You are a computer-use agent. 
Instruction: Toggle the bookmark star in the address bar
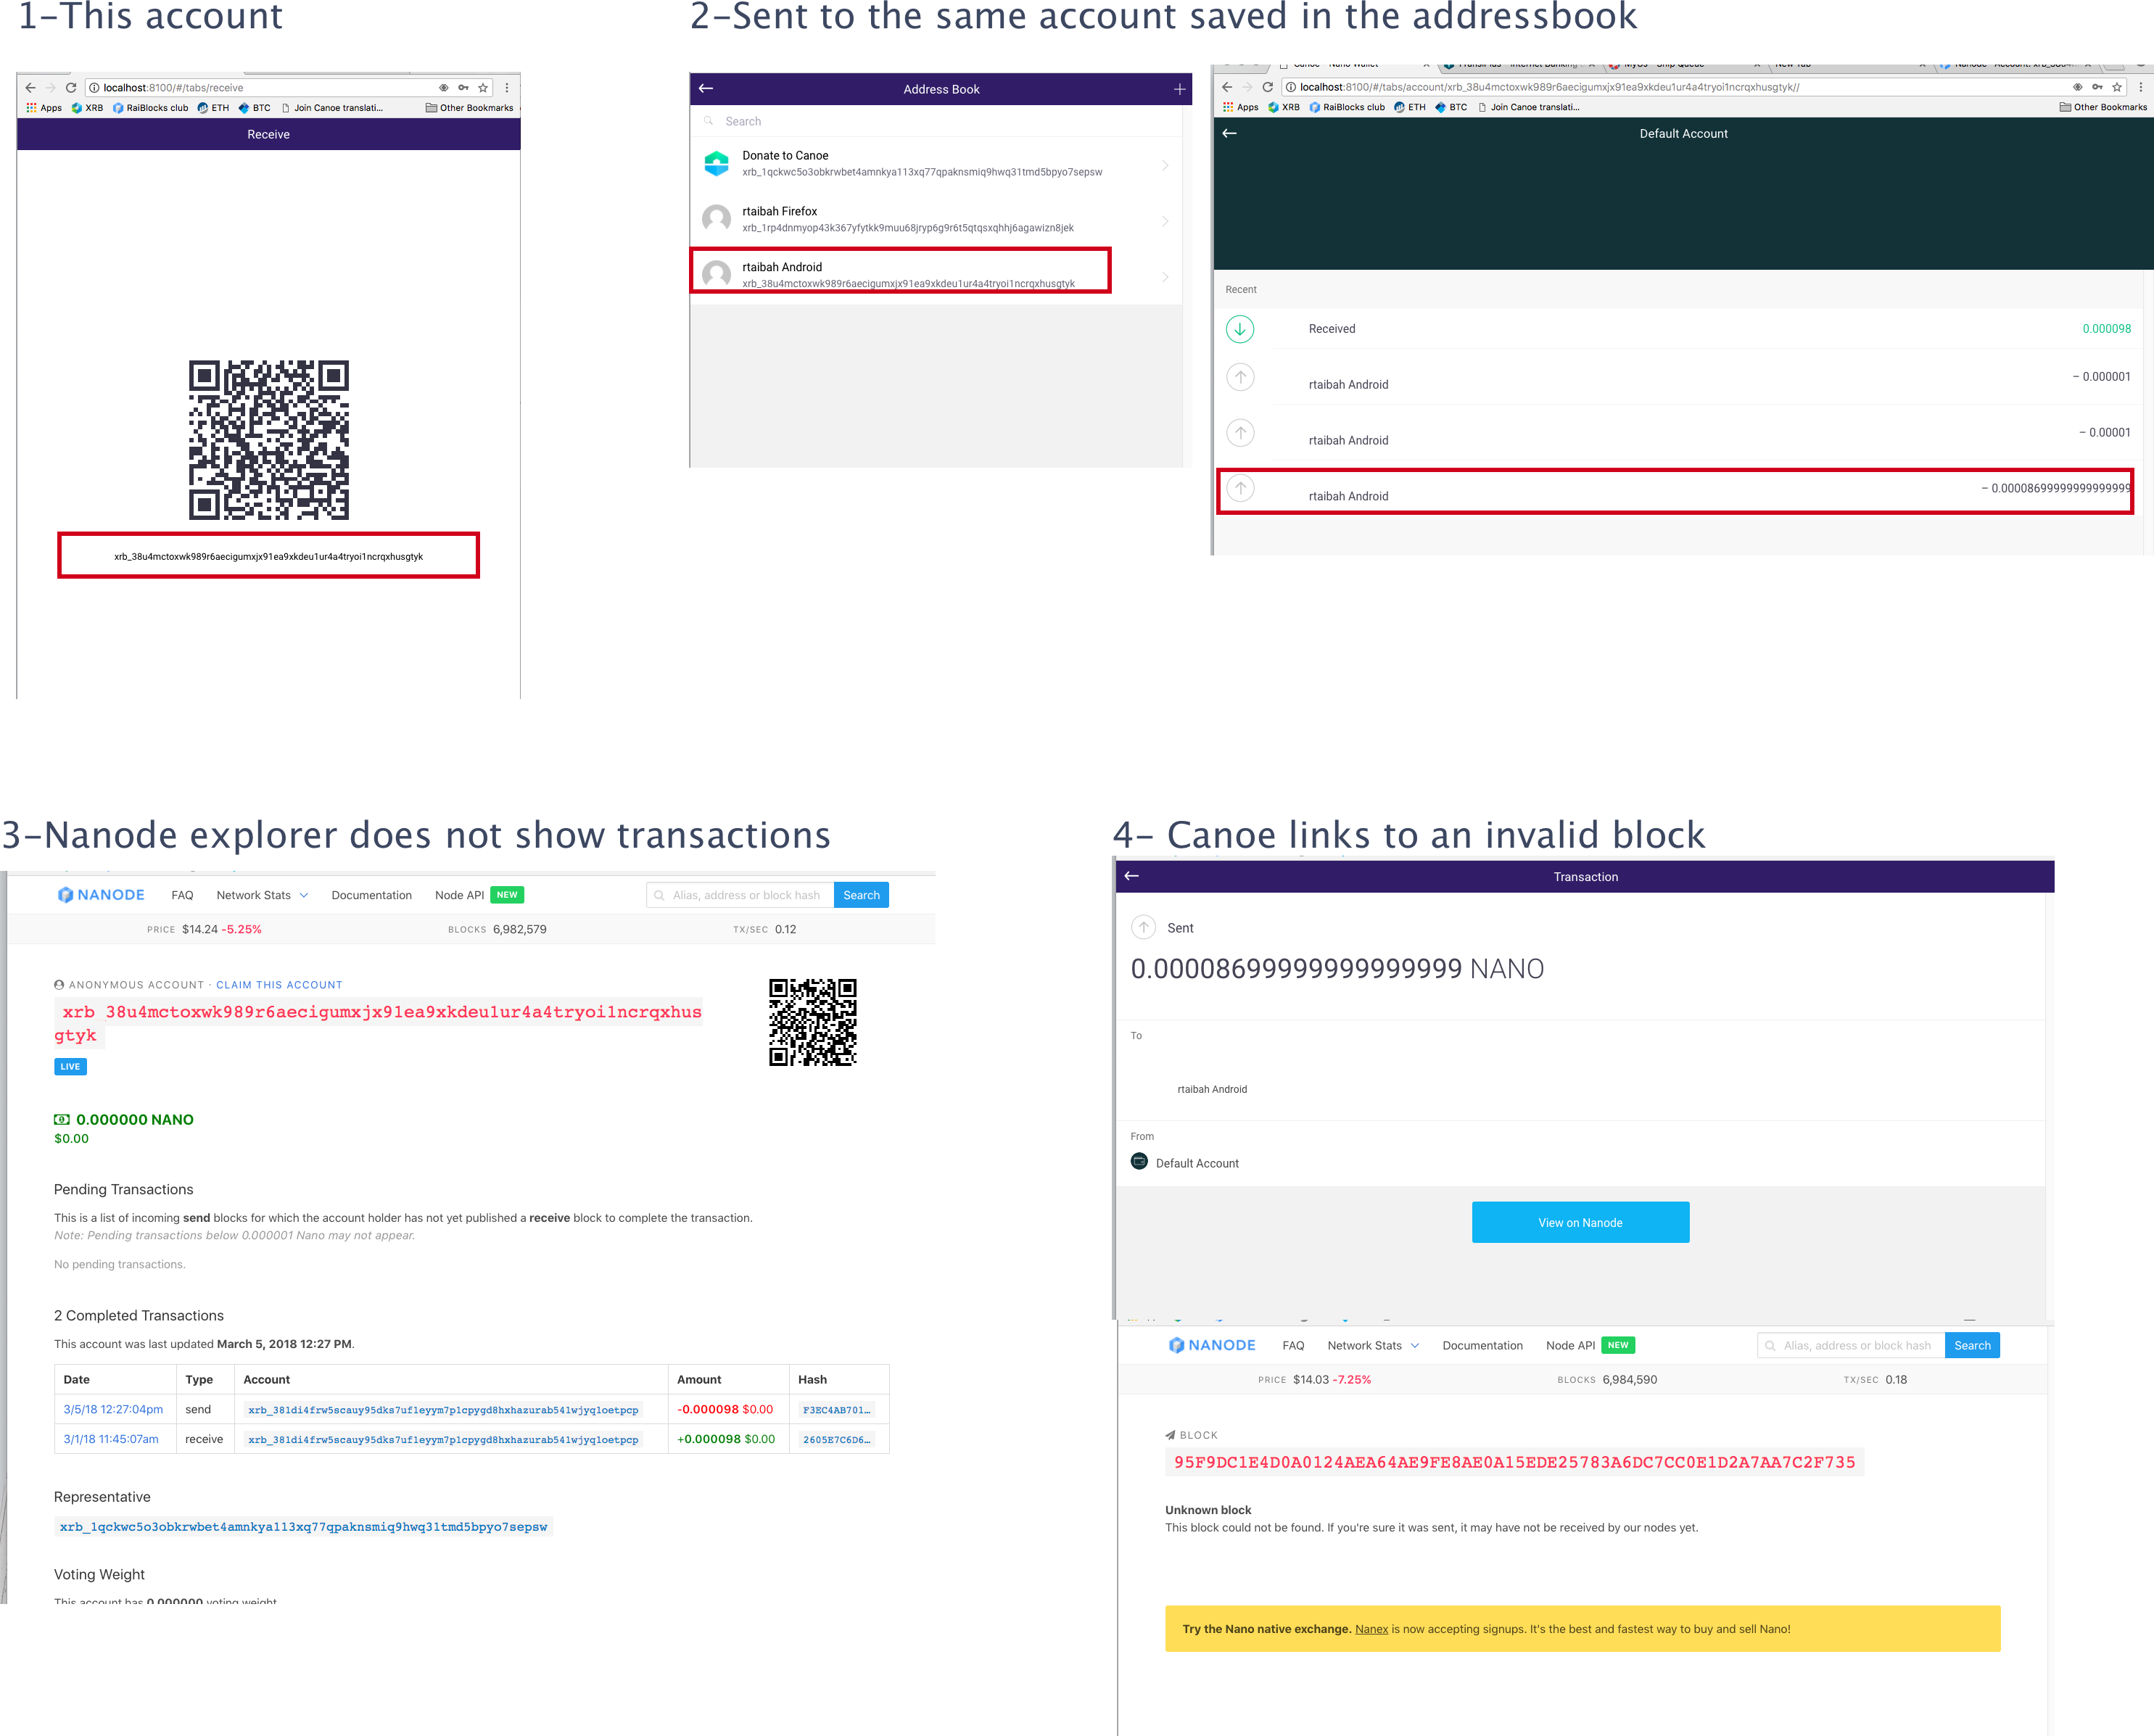tap(483, 87)
